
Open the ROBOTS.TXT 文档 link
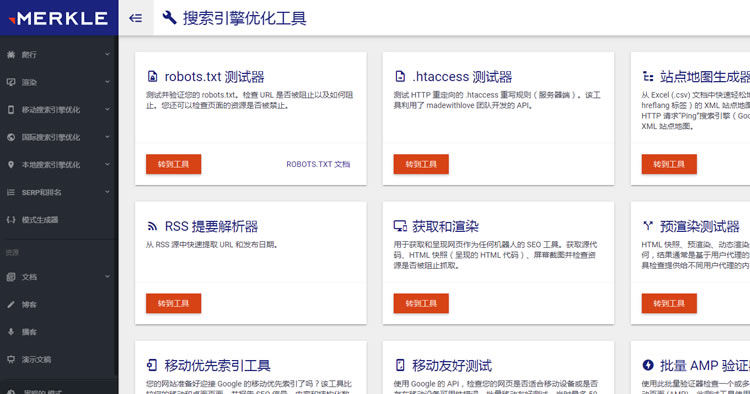click(318, 164)
